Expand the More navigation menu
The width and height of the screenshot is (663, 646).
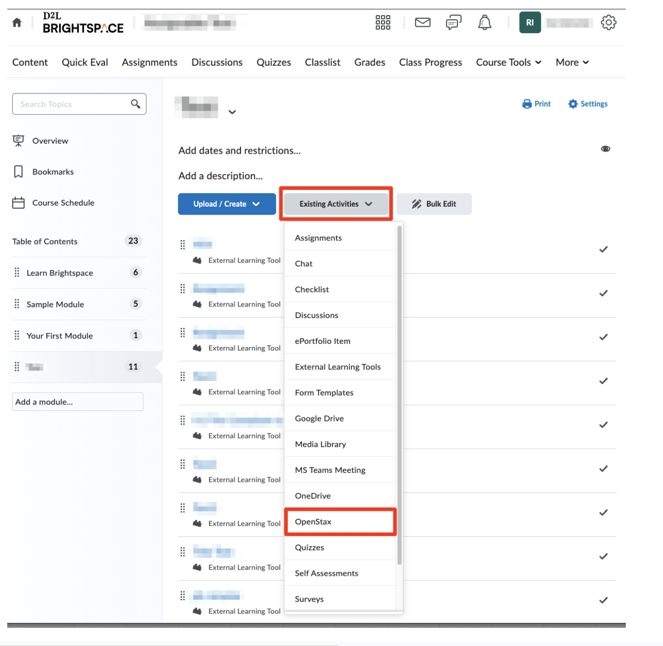click(x=572, y=62)
